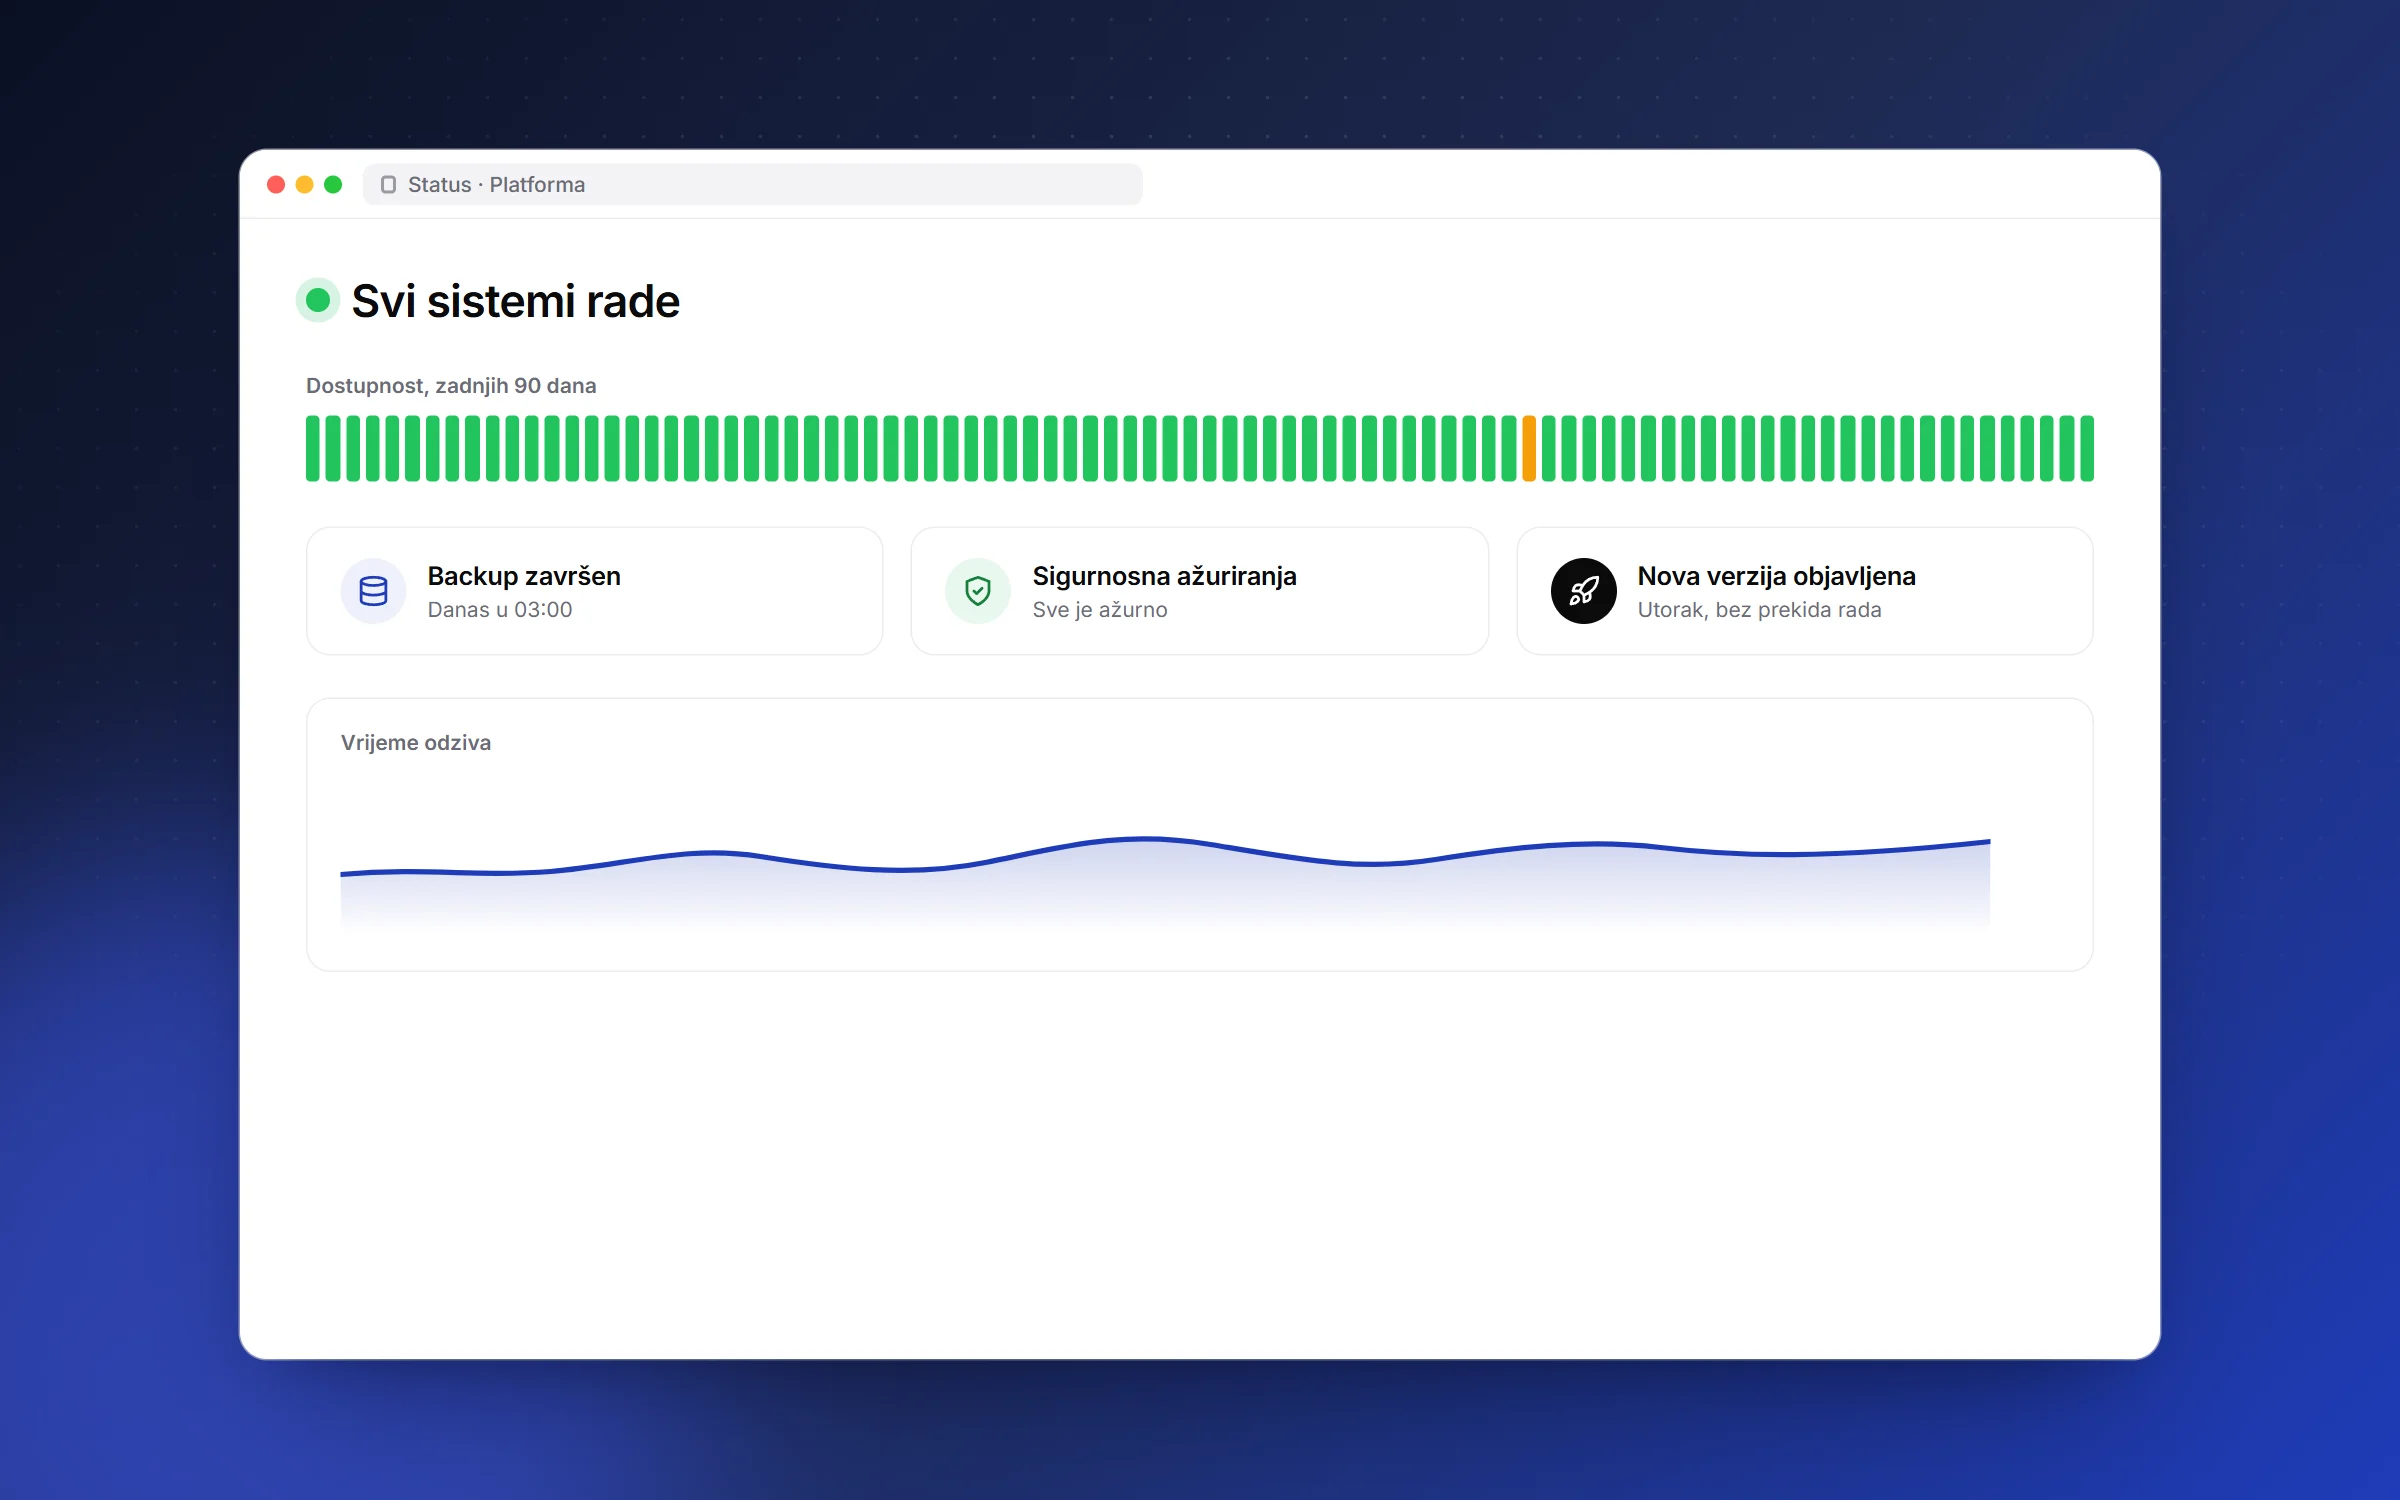Click the Nova verzija rocket icon
This screenshot has height=1500, width=2400.
(x=1583, y=591)
